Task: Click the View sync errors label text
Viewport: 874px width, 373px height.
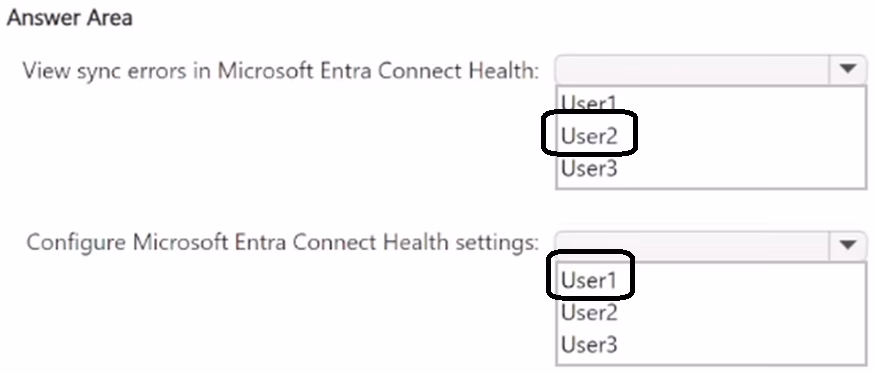Action: click(x=281, y=71)
